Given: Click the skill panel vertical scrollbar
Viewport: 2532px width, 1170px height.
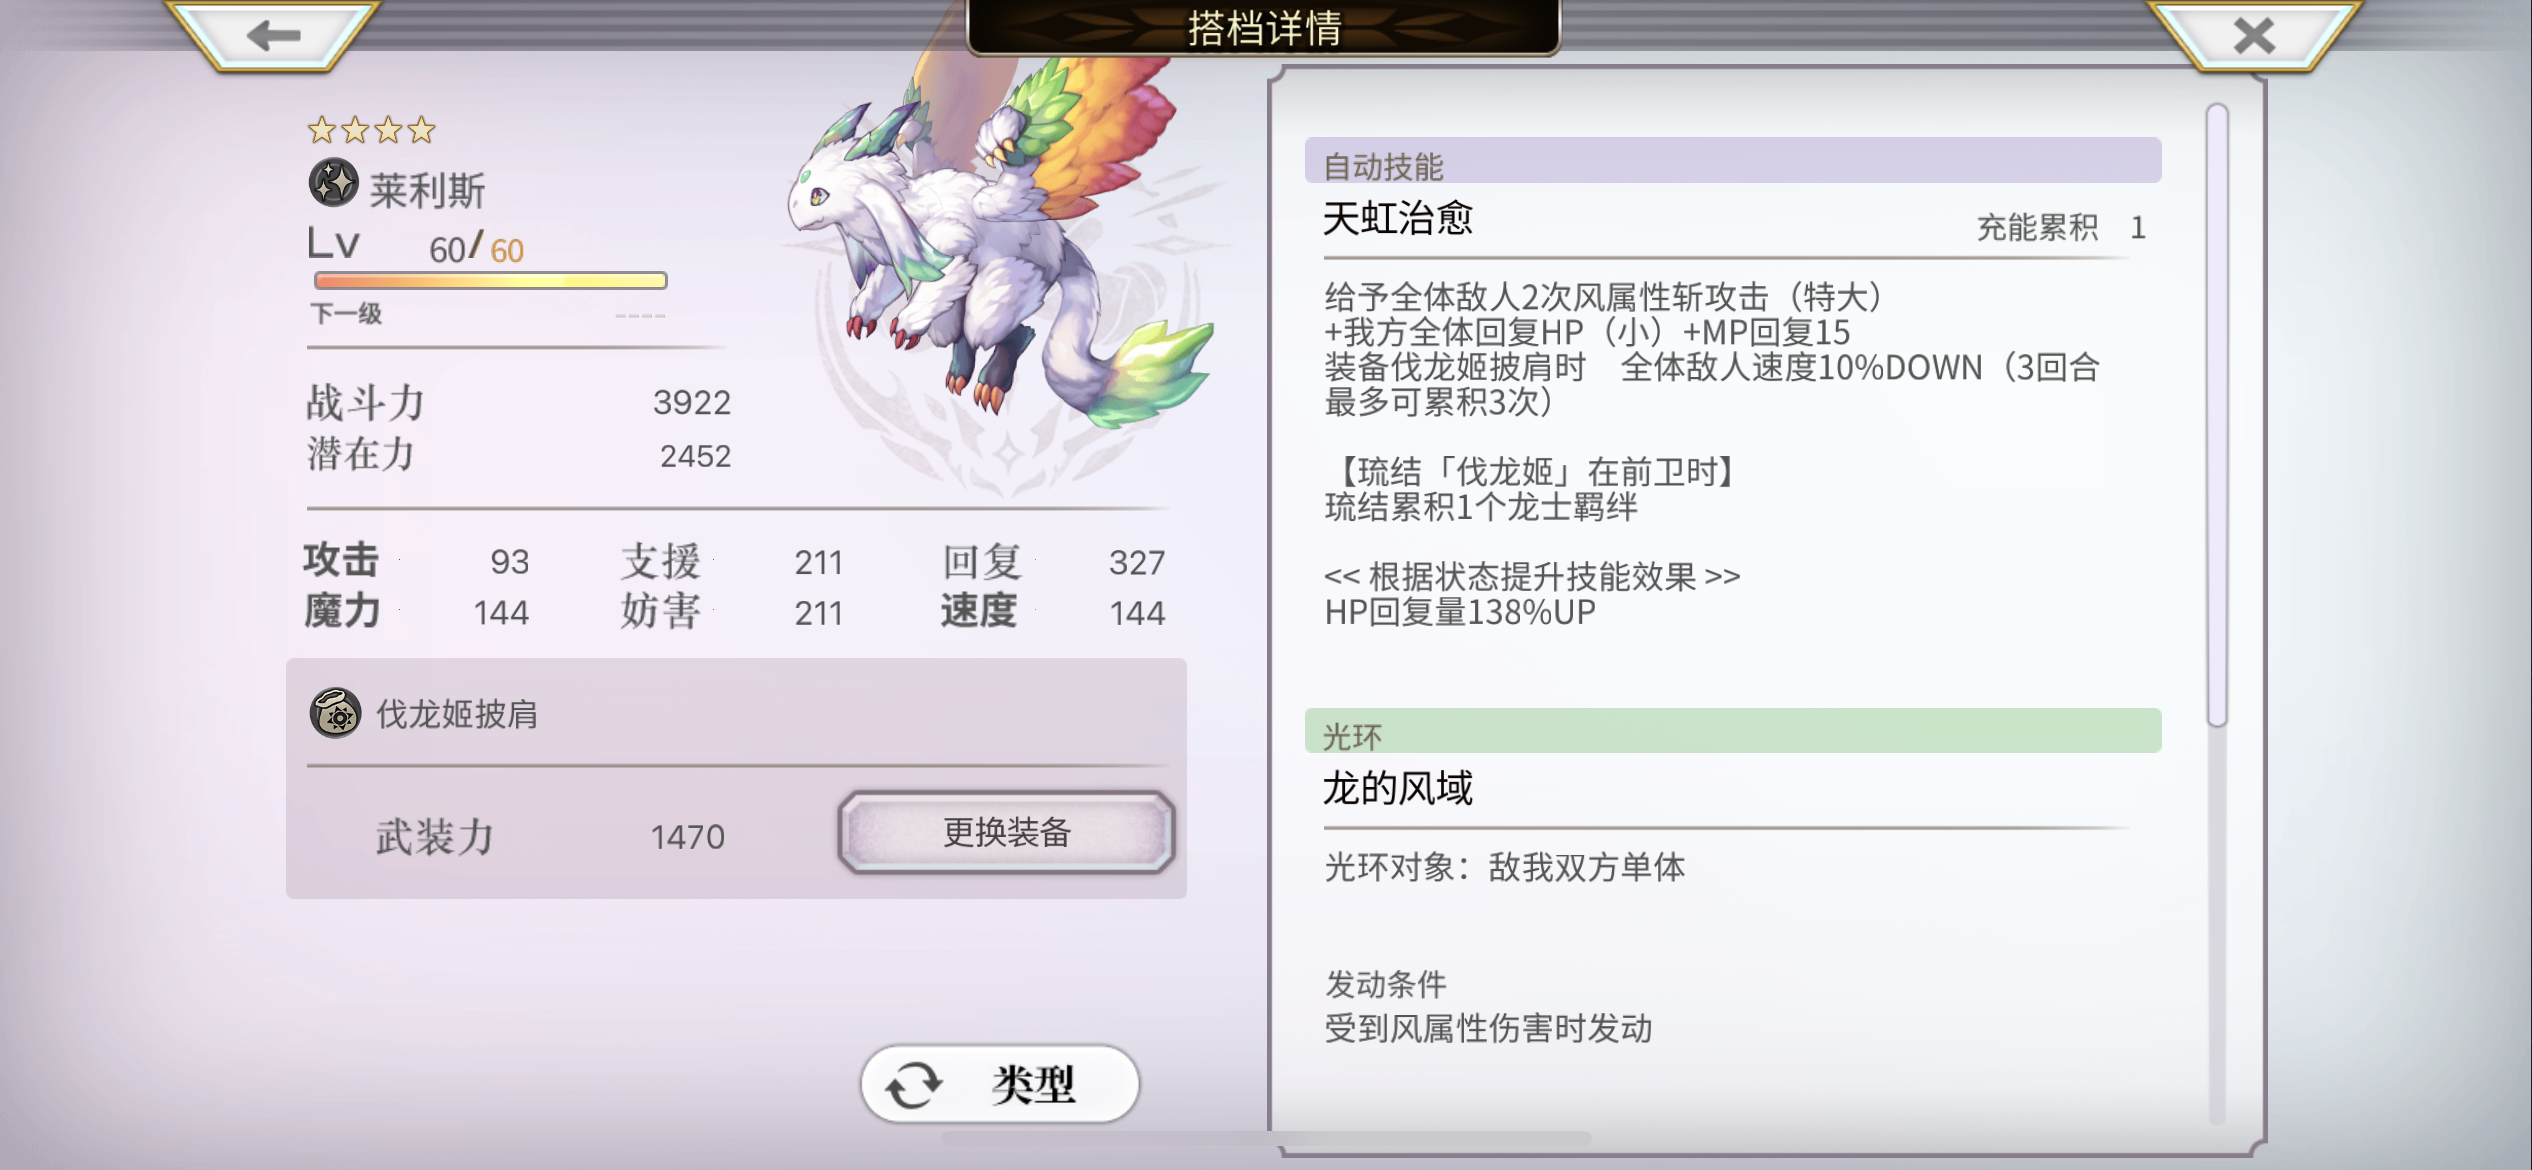Looking at the screenshot, I should click(x=2217, y=415).
